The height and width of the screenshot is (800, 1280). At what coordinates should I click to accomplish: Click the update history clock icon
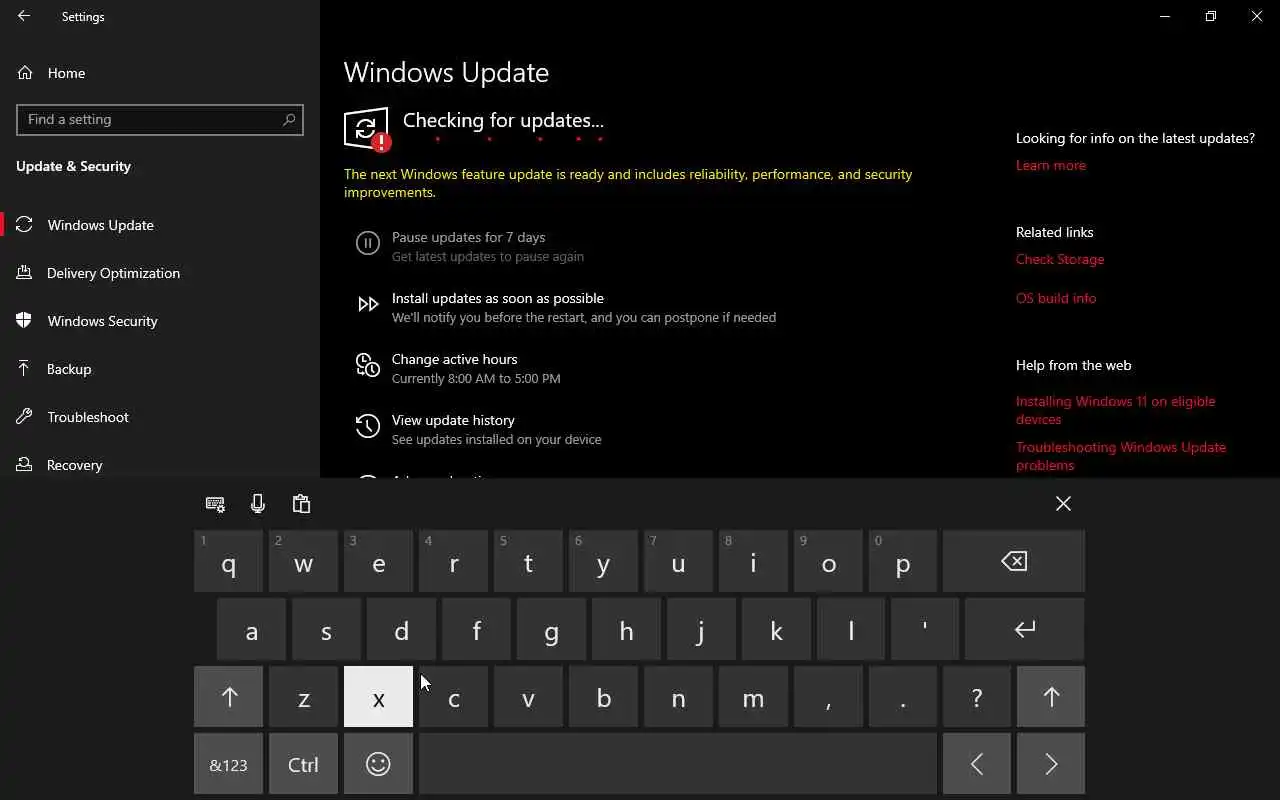tap(368, 427)
